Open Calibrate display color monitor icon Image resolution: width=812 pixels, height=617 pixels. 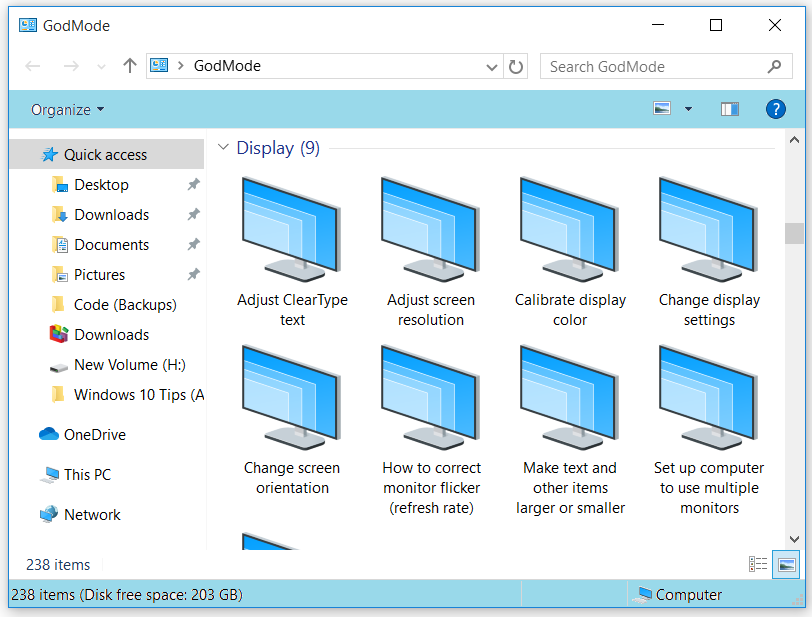point(570,229)
